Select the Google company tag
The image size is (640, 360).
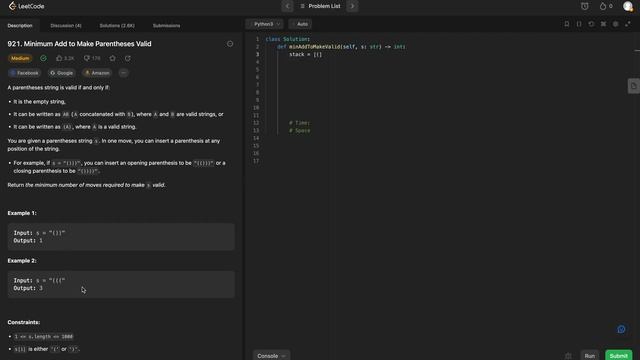pos(61,73)
